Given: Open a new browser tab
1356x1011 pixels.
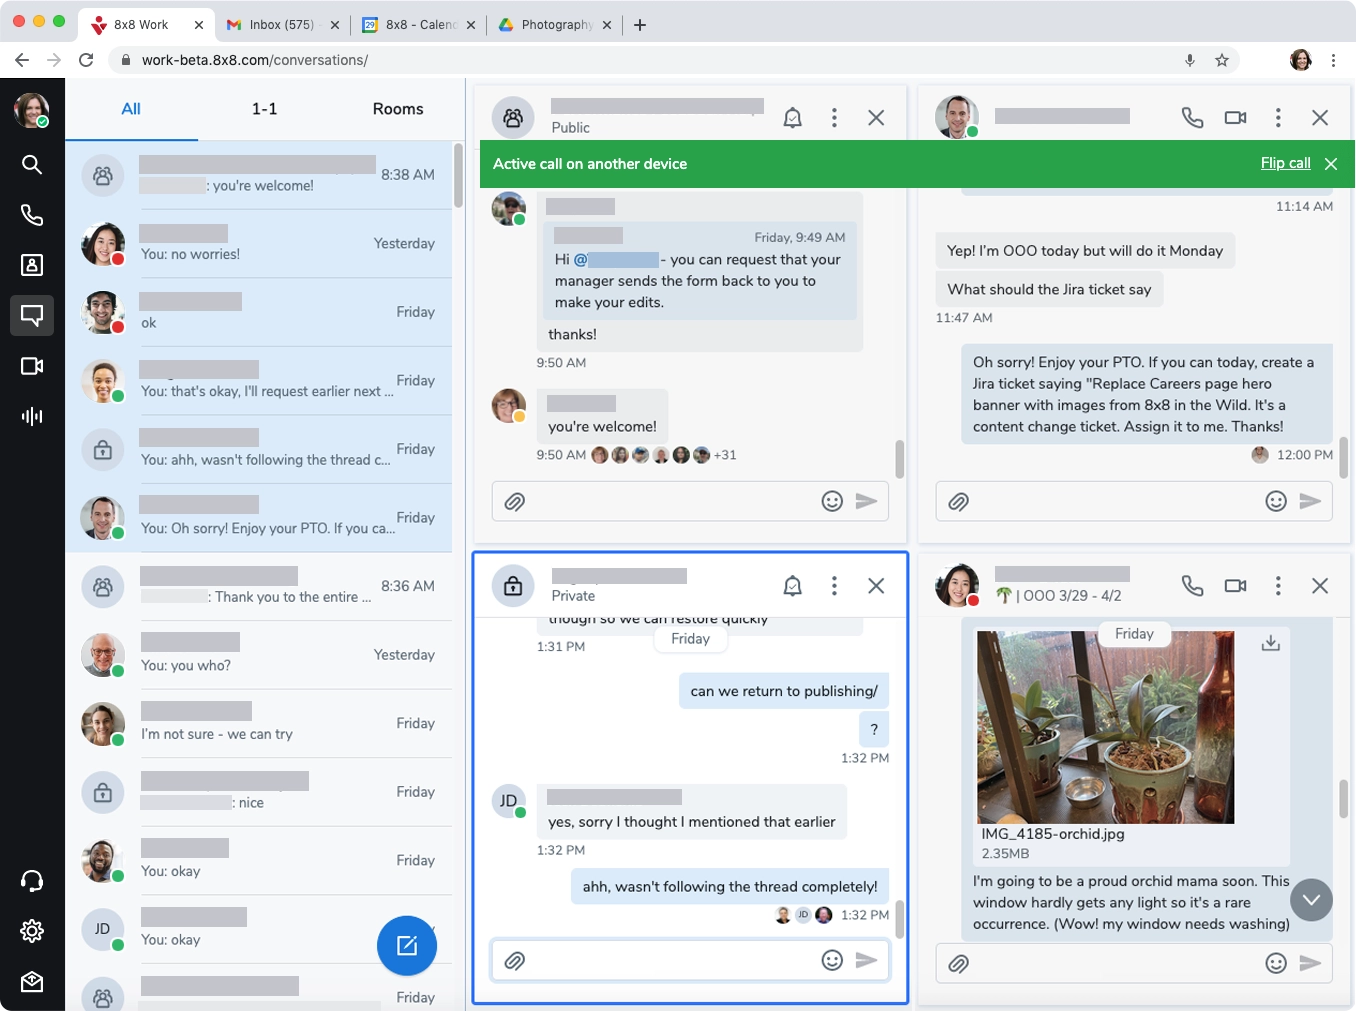Looking at the screenshot, I should click(x=640, y=25).
